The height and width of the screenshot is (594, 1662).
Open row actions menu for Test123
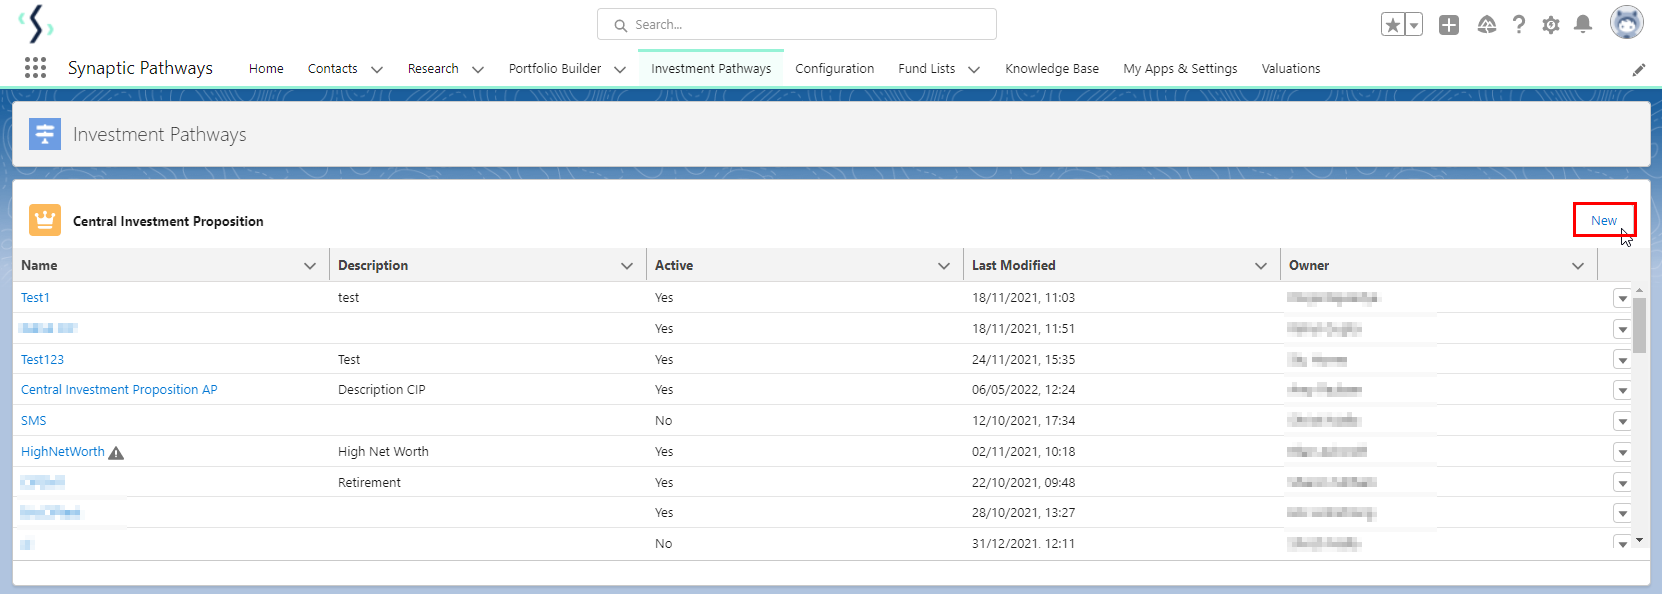tap(1622, 360)
